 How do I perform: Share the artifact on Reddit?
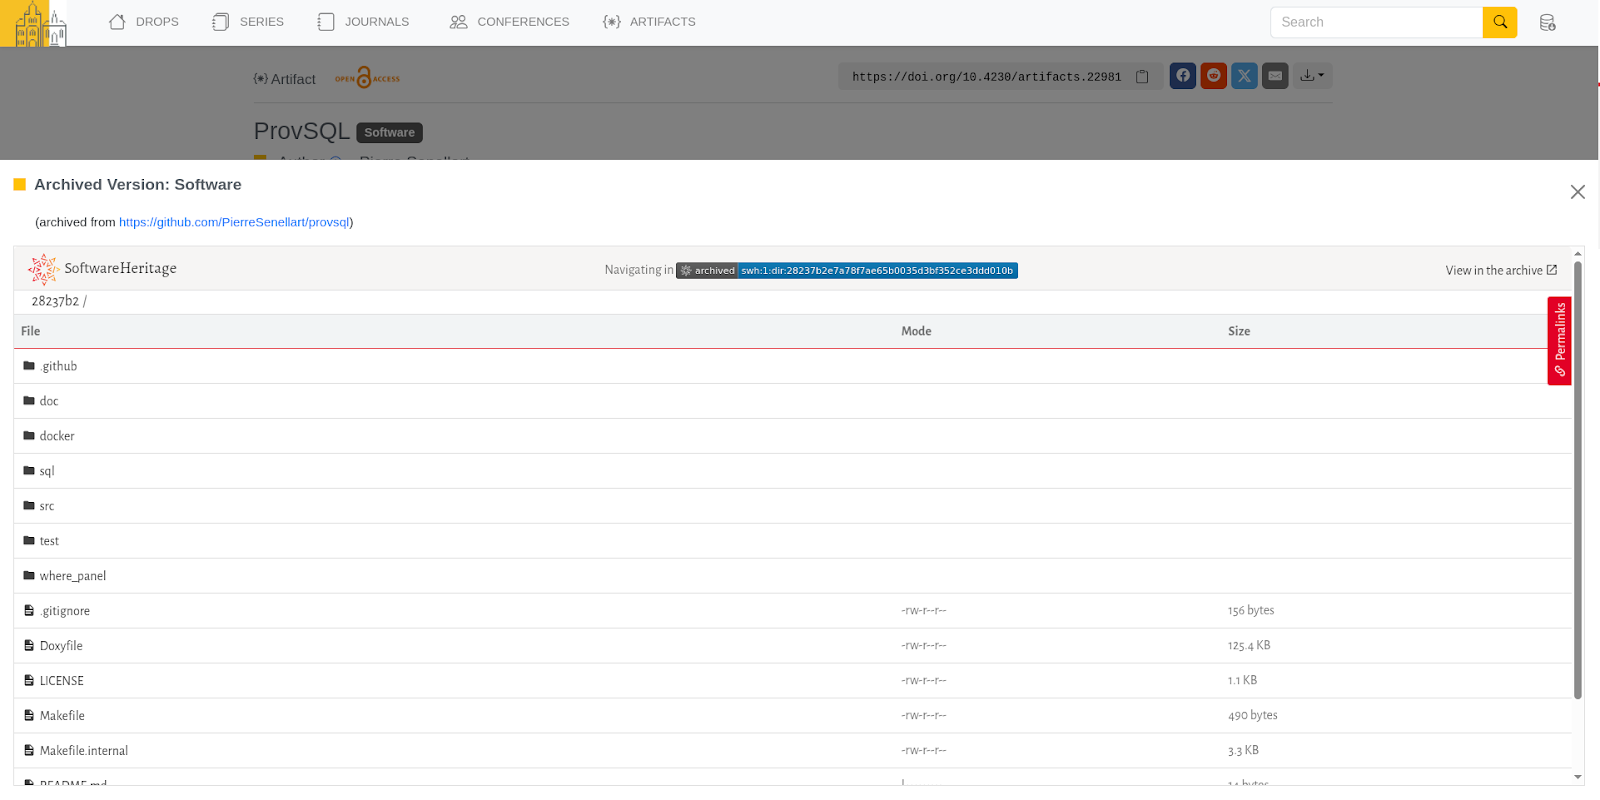(1213, 76)
